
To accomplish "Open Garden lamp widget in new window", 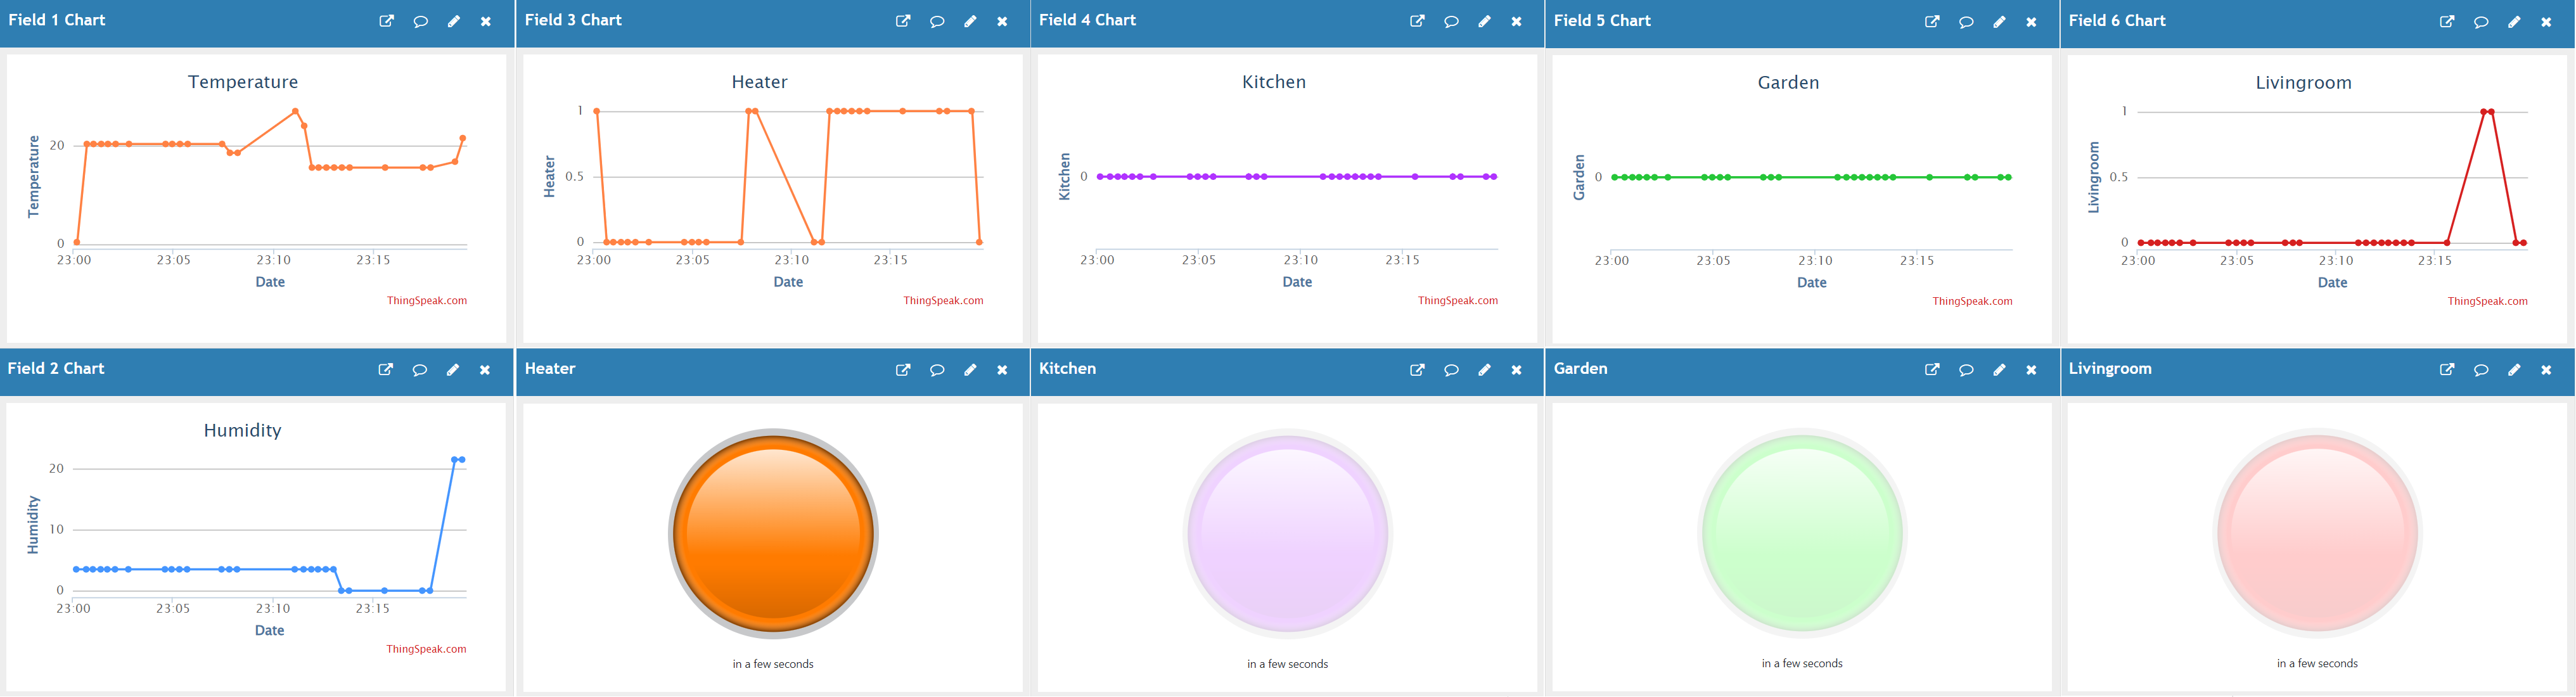I will [1932, 370].
